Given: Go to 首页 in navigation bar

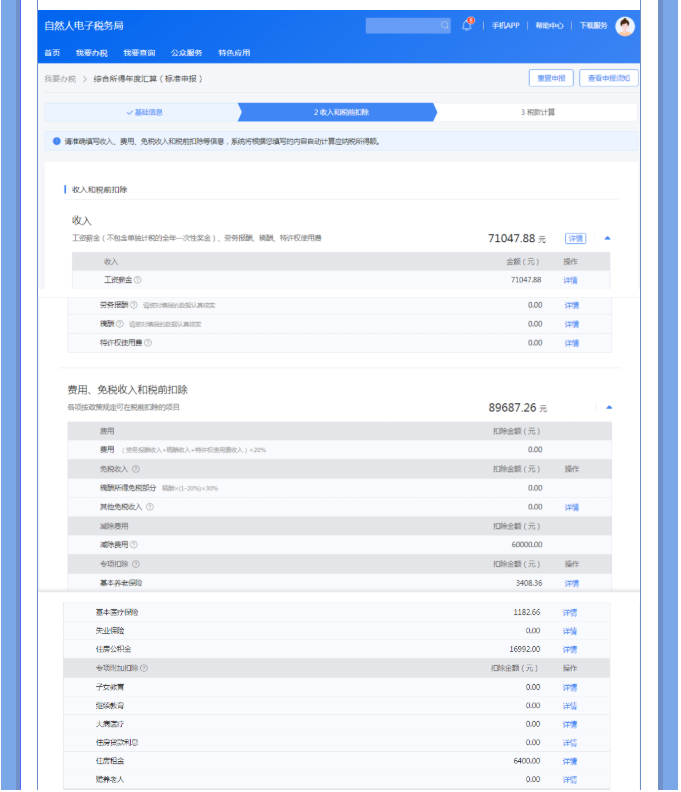Looking at the screenshot, I should pos(52,53).
